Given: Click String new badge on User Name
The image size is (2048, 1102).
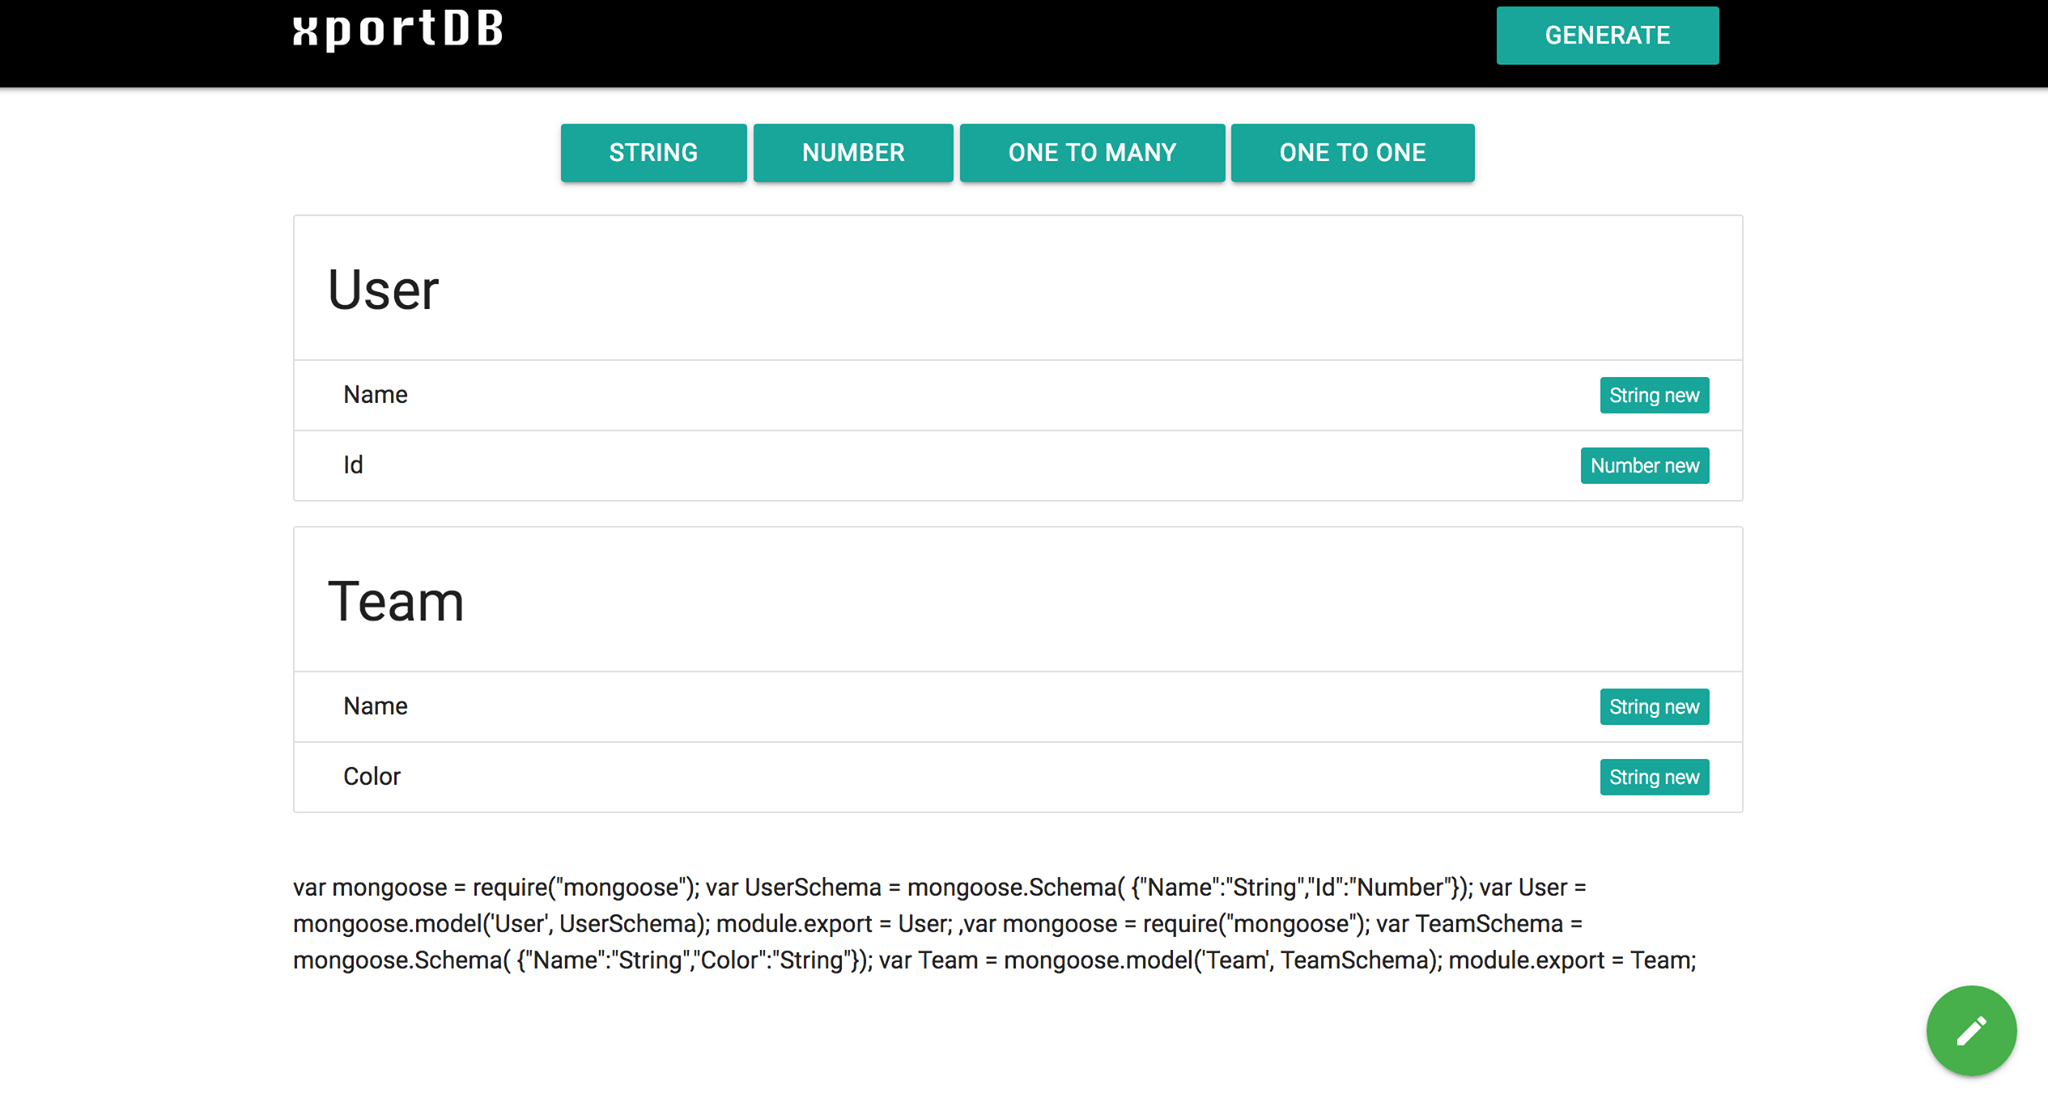Looking at the screenshot, I should coord(1653,395).
